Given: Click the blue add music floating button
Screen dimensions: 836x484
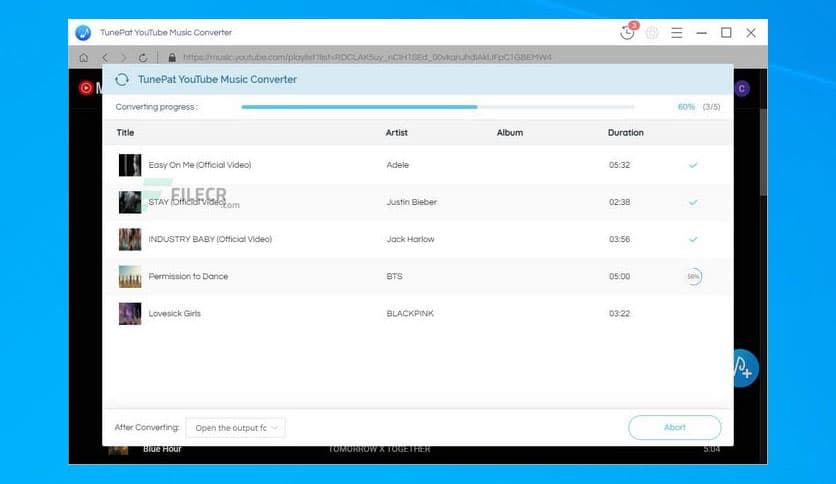Looking at the screenshot, I should tap(745, 368).
